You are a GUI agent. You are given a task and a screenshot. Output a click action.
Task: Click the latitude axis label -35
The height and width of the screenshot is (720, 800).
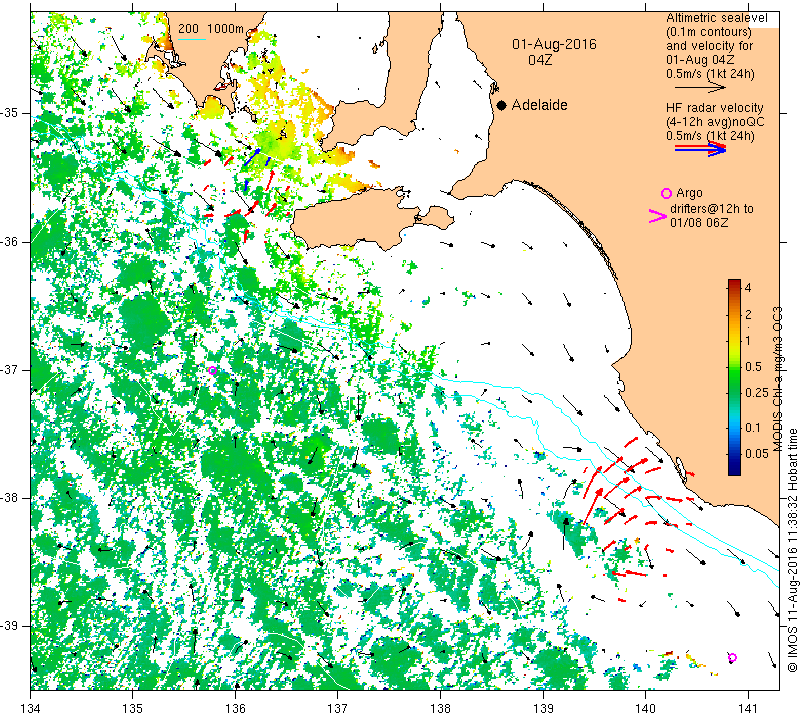coord(10,113)
